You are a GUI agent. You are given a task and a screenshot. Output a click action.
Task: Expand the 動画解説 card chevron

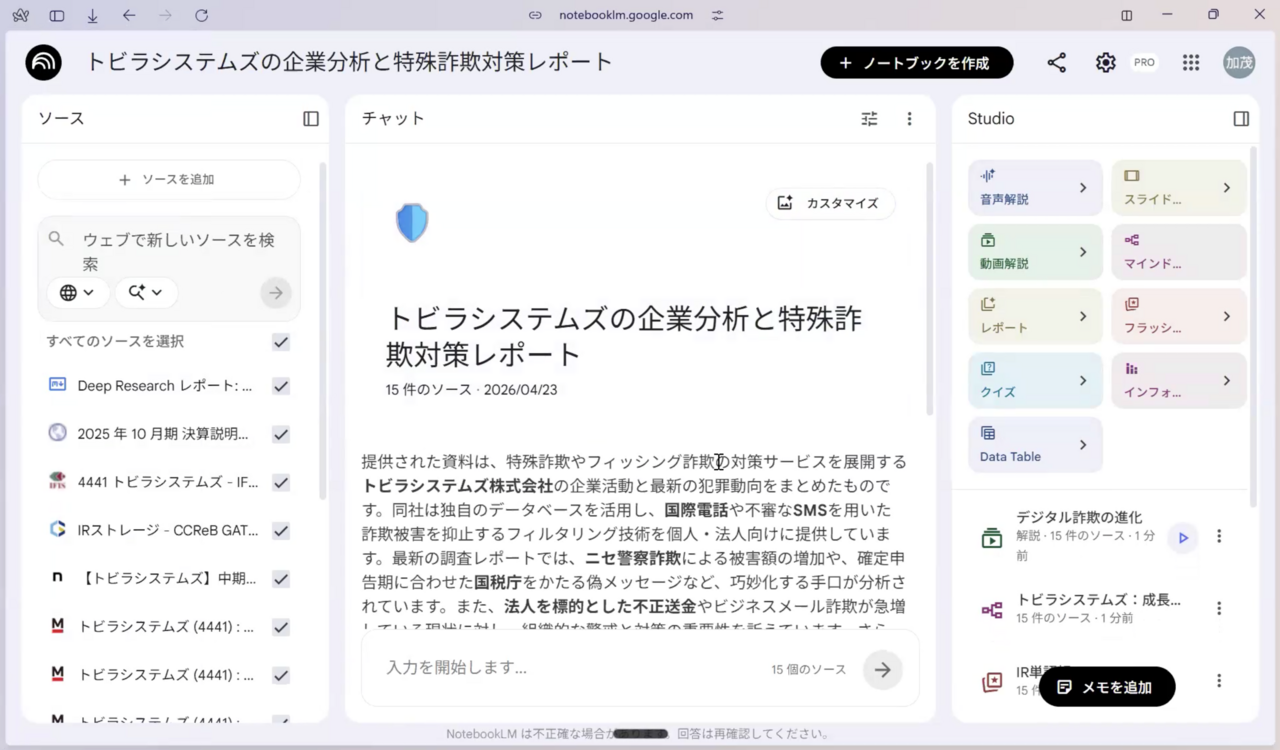(1083, 252)
